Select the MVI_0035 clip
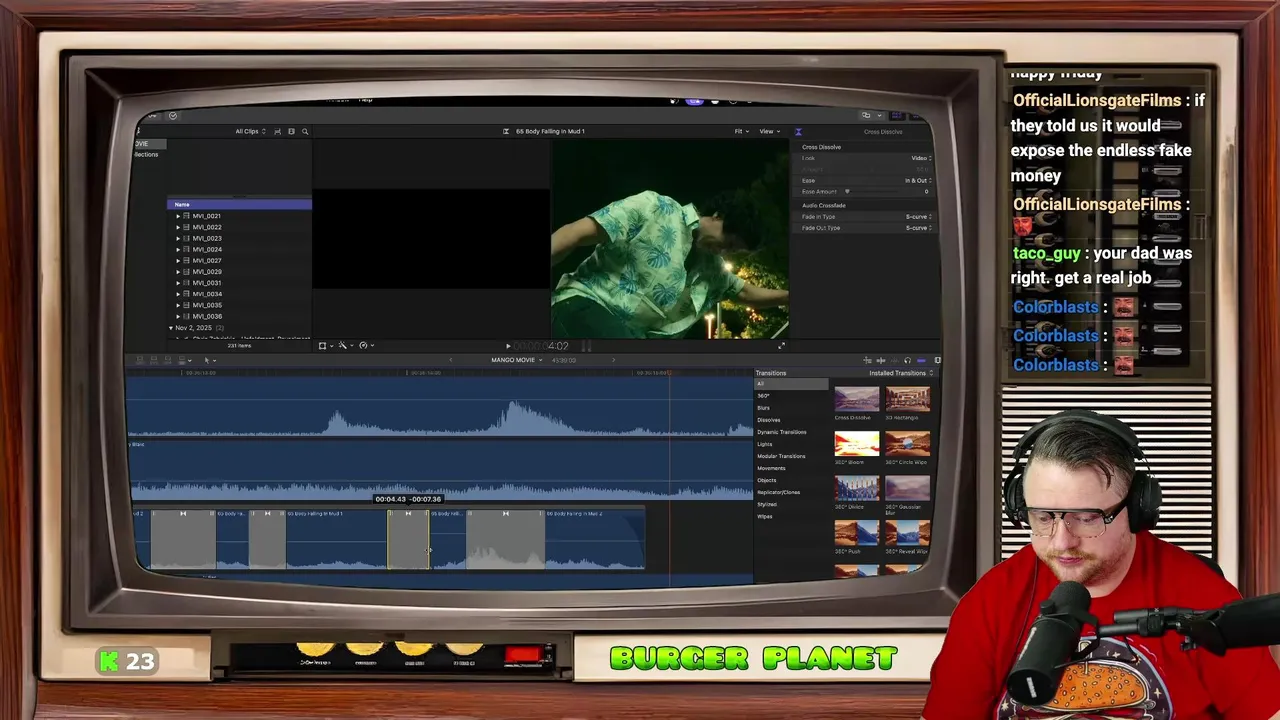This screenshot has width=1280, height=720. (x=207, y=305)
